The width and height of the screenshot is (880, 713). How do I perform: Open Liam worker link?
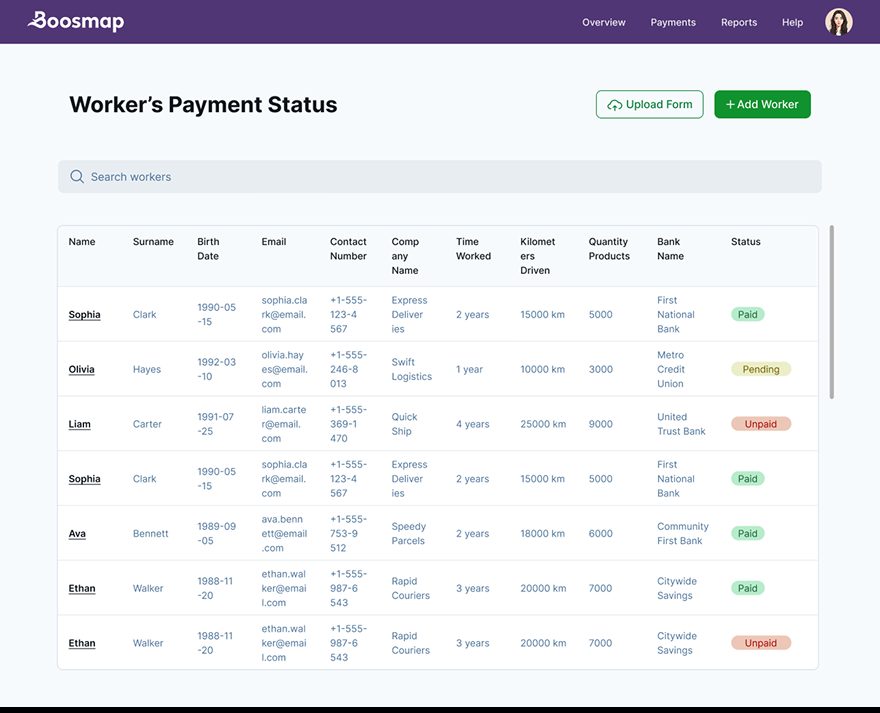tap(79, 424)
